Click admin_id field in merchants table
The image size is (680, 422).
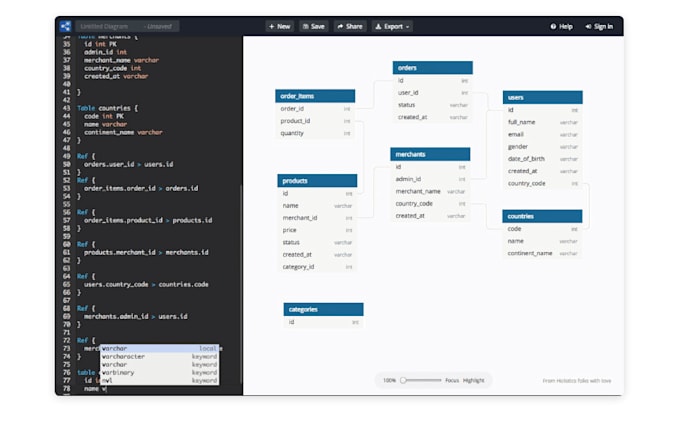click(x=430, y=179)
